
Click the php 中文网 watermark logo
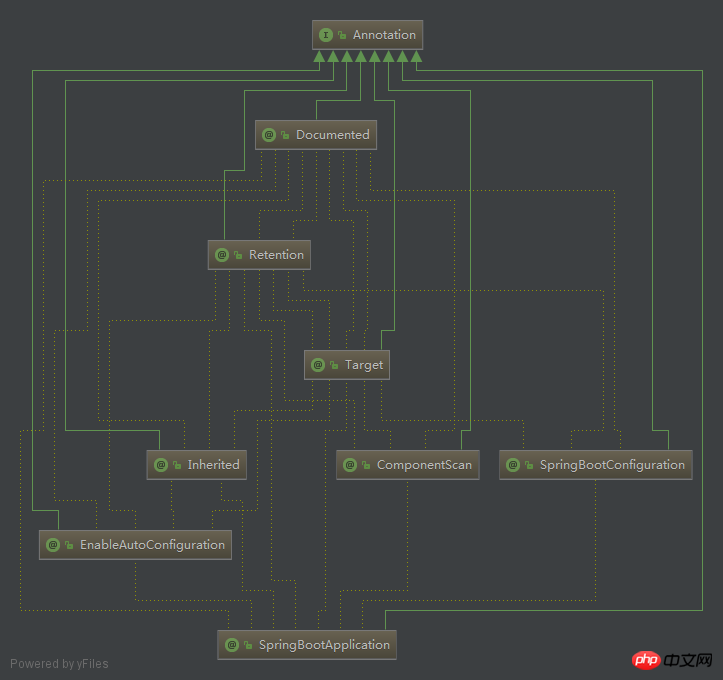point(672,661)
